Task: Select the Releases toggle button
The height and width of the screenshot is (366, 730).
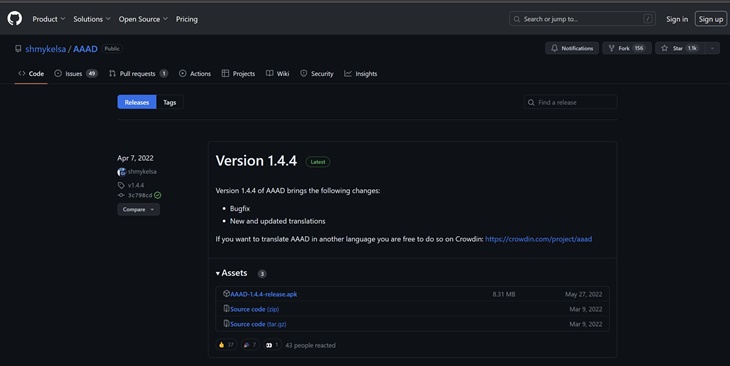Action: (137, 102)
